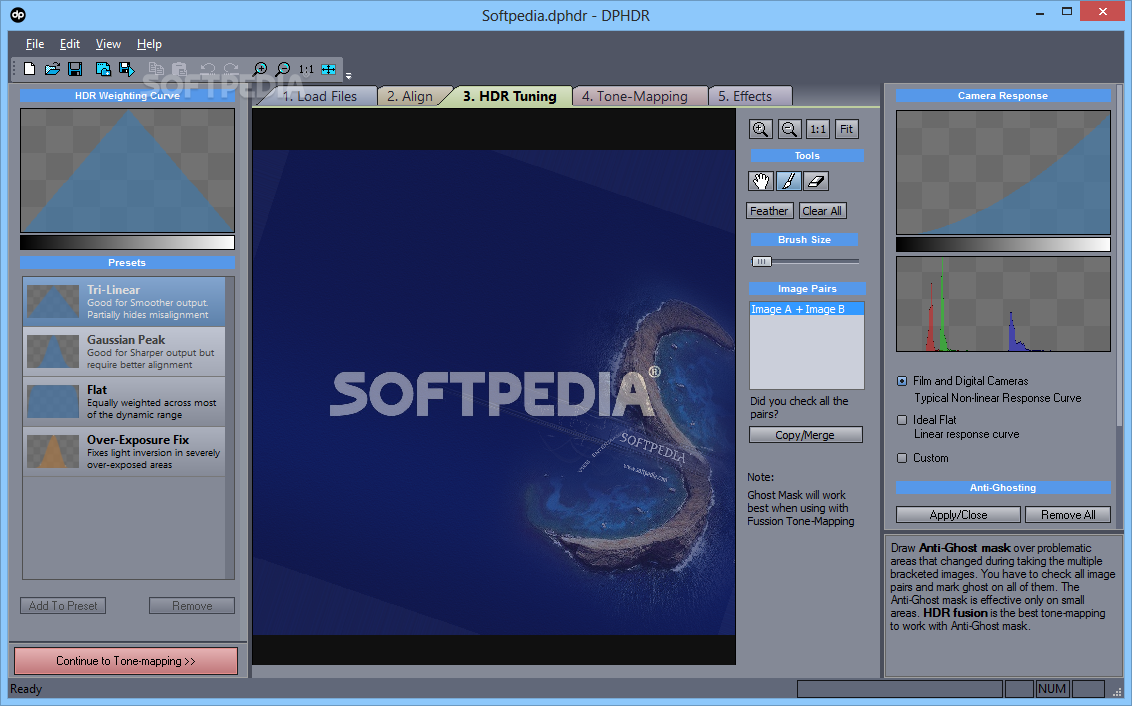
Task: Set 1:1 zoom from the top toolbar
Action: click(307, 69)
